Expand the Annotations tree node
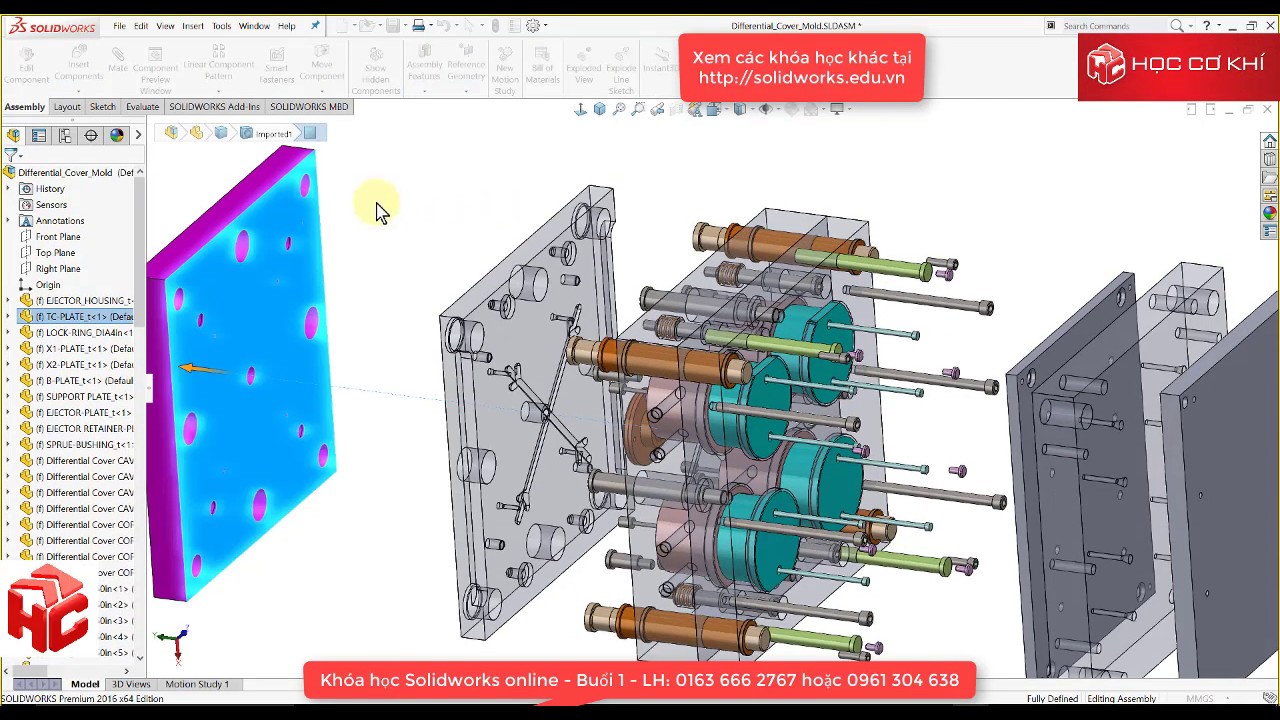This screenshot has width=1280, height=720. point(9,221)
